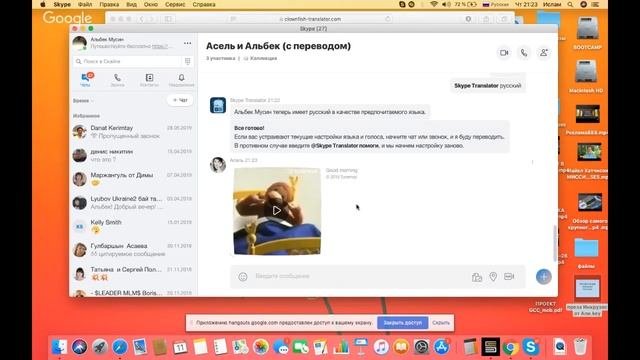
Task: Open the Music app in the dock
Action: coord(381,347)
